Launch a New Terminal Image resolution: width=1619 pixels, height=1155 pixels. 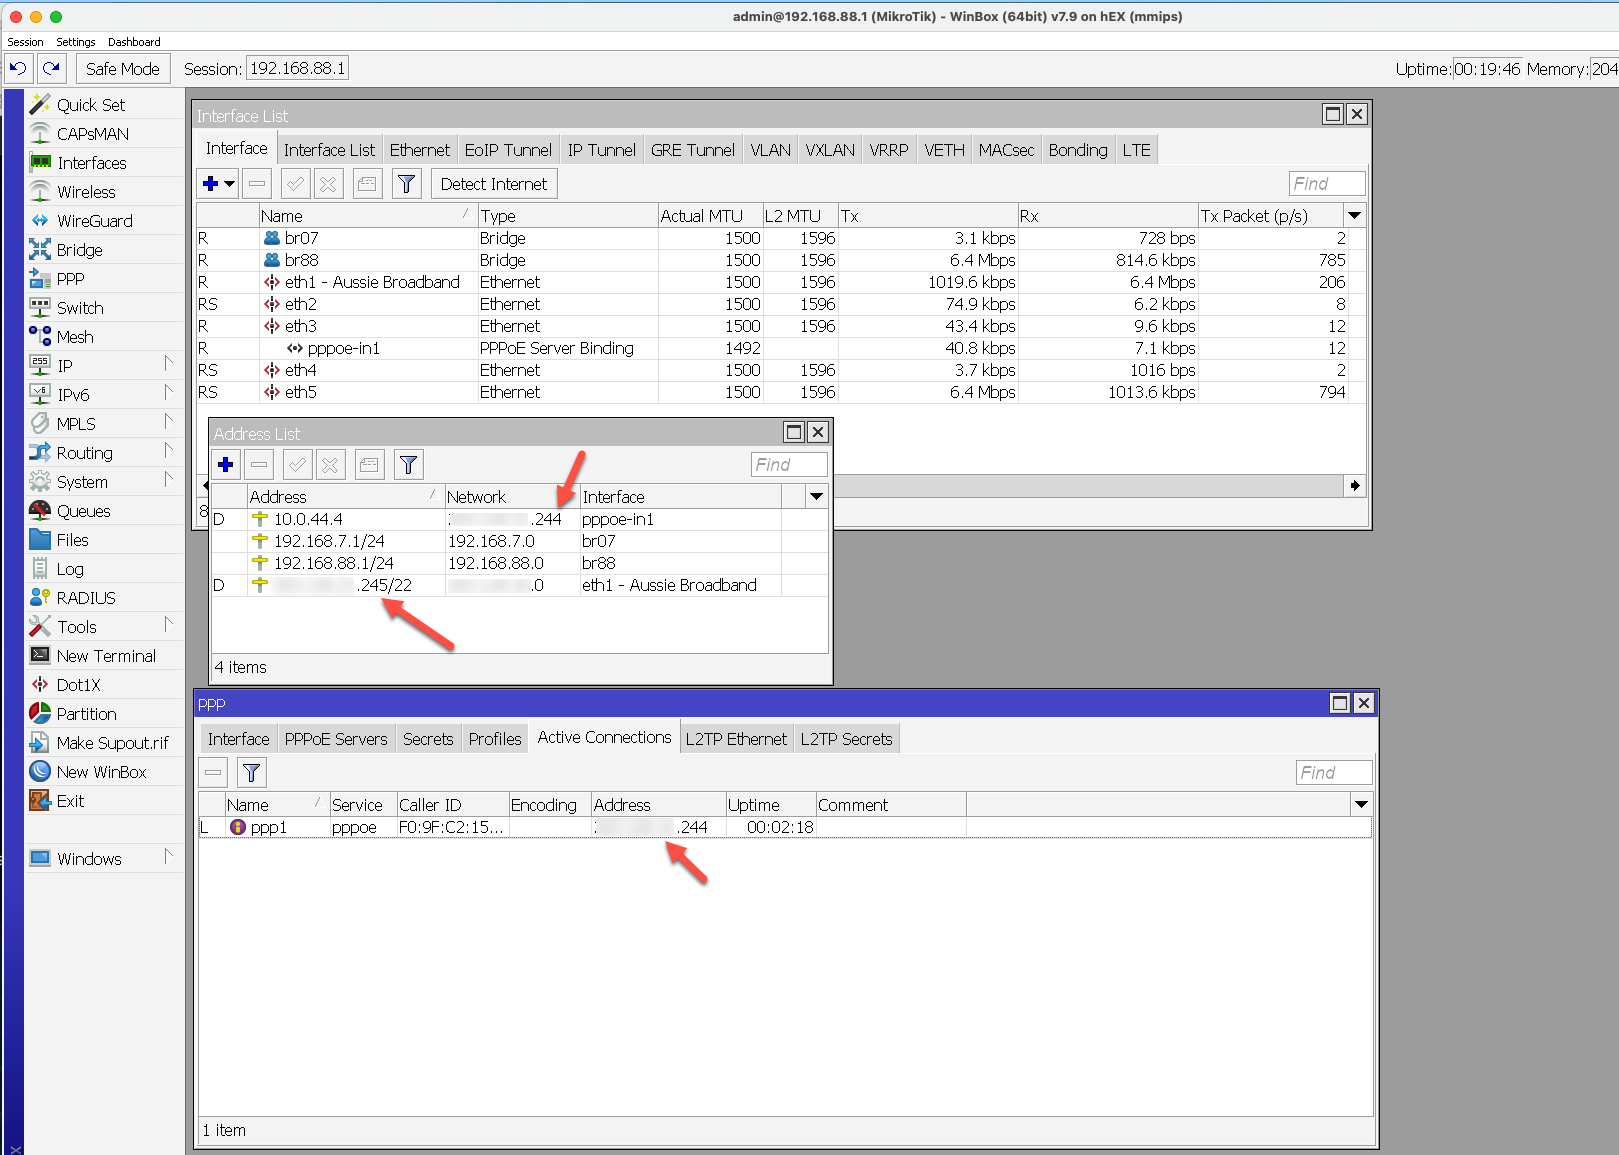[107, 655]
